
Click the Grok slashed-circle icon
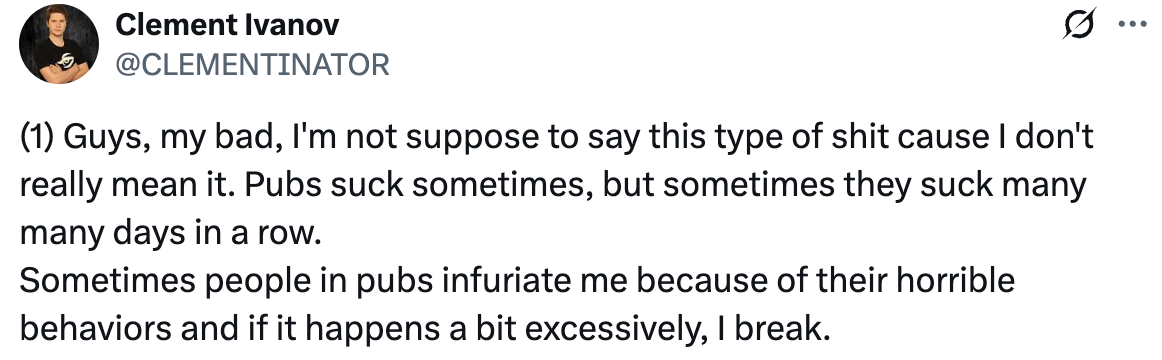click(x=1075, y=26)
